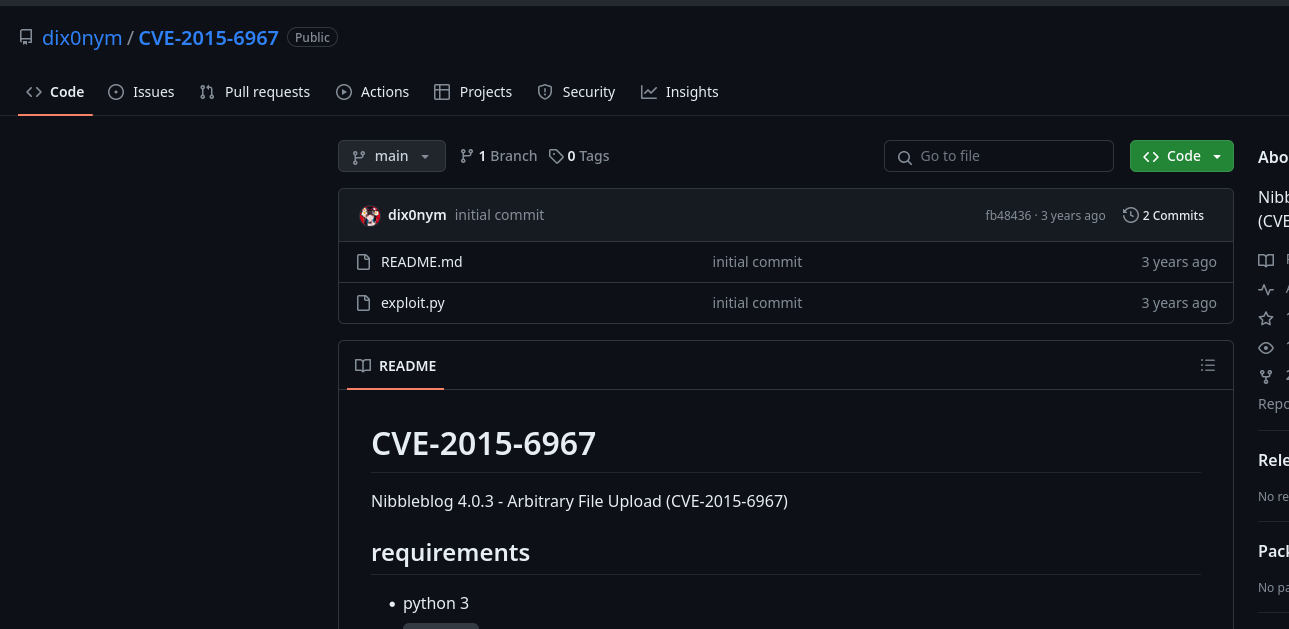The height and width of the screenshot is (629, 1289).
Task: Open README.md's initial commit message
Action: pos(757,262)
